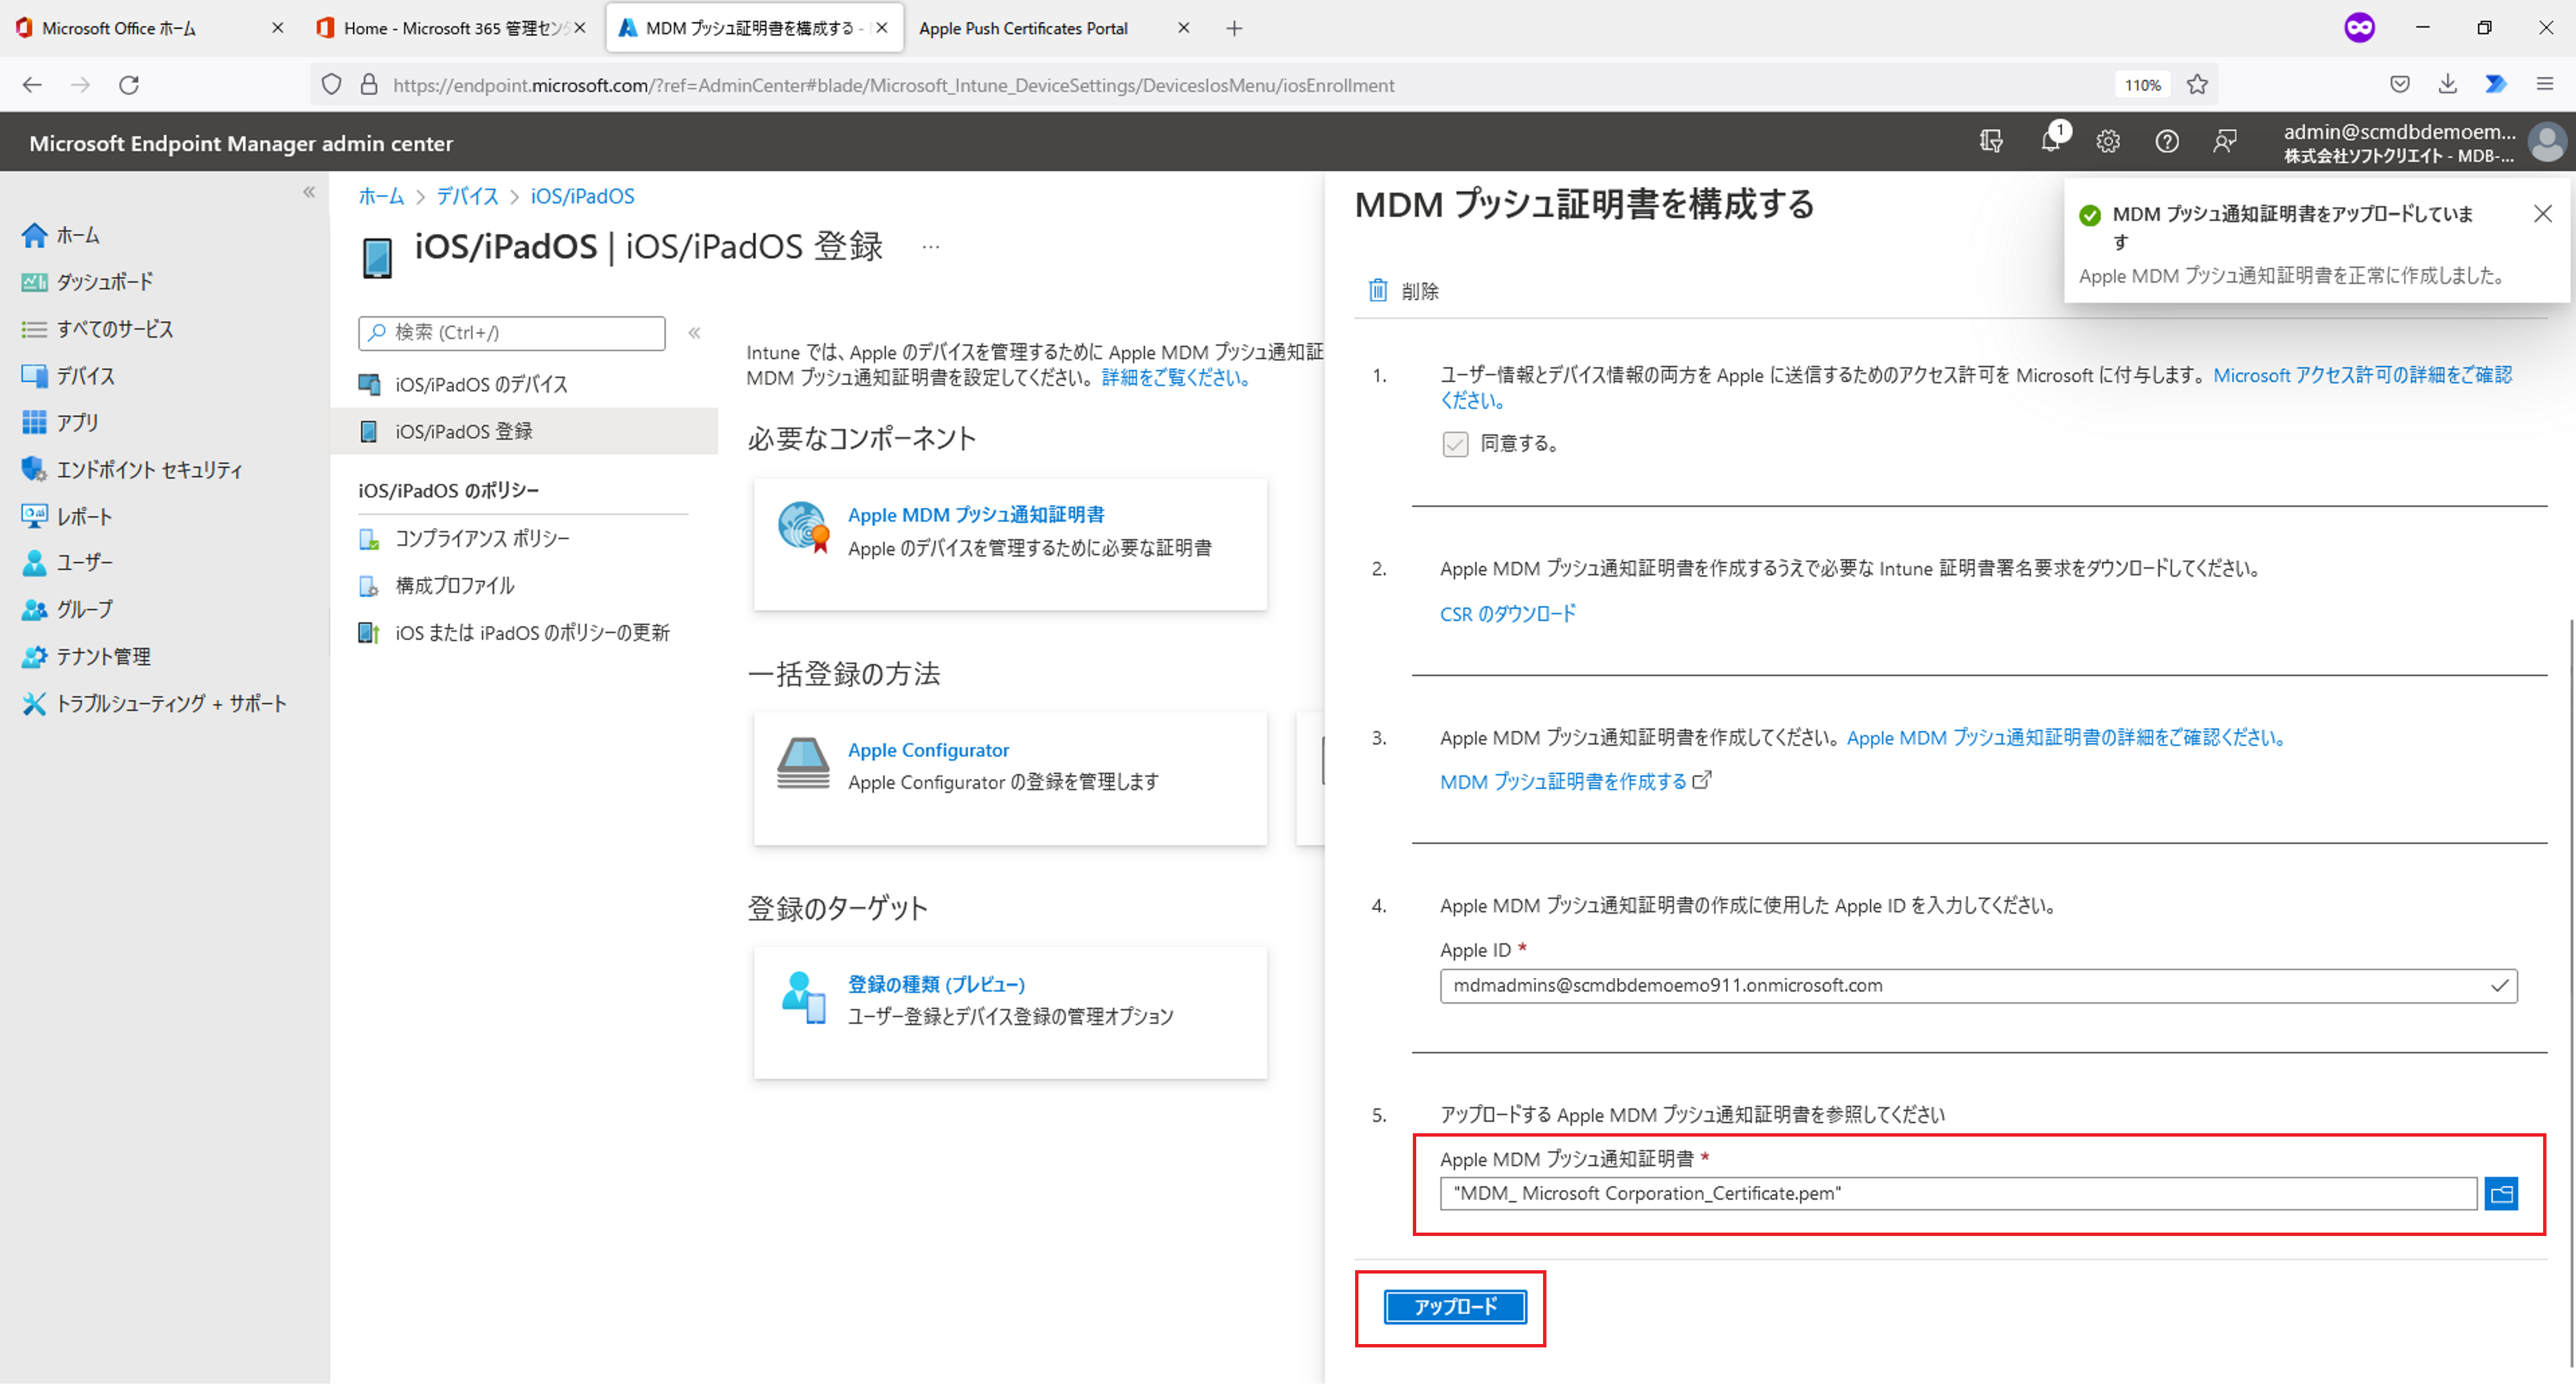Toggle the 同意する checkbox

click(x=1455, y=444)
